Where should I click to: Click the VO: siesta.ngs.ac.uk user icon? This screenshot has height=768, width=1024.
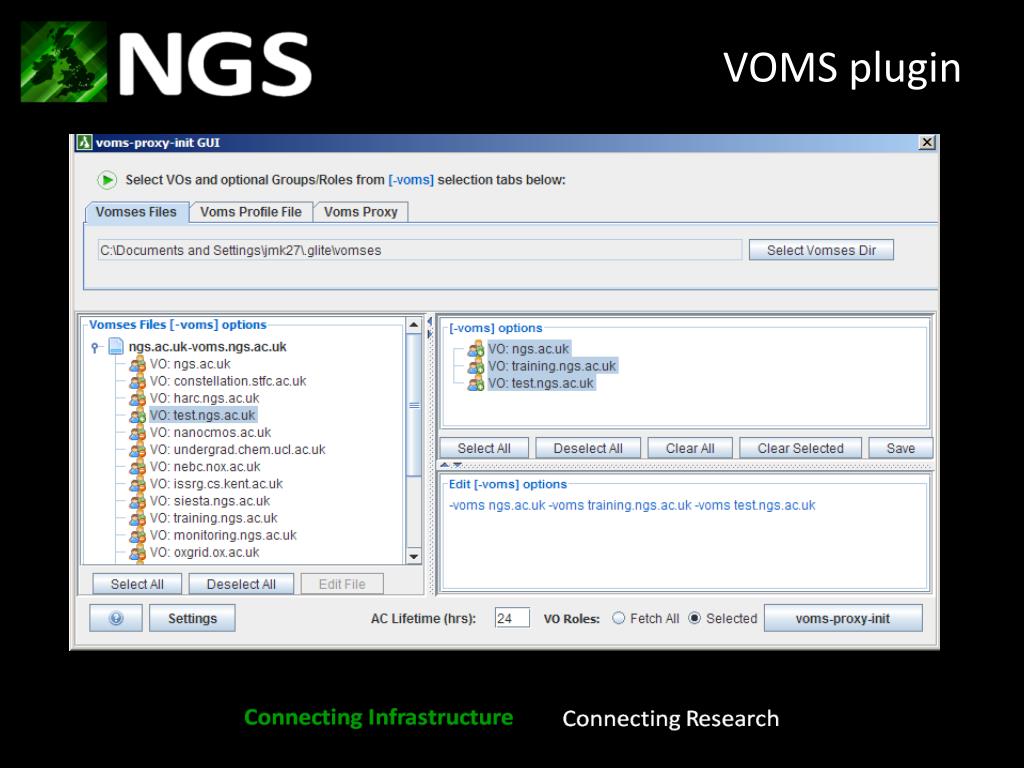pyautogui.click(x=137, y=501)
